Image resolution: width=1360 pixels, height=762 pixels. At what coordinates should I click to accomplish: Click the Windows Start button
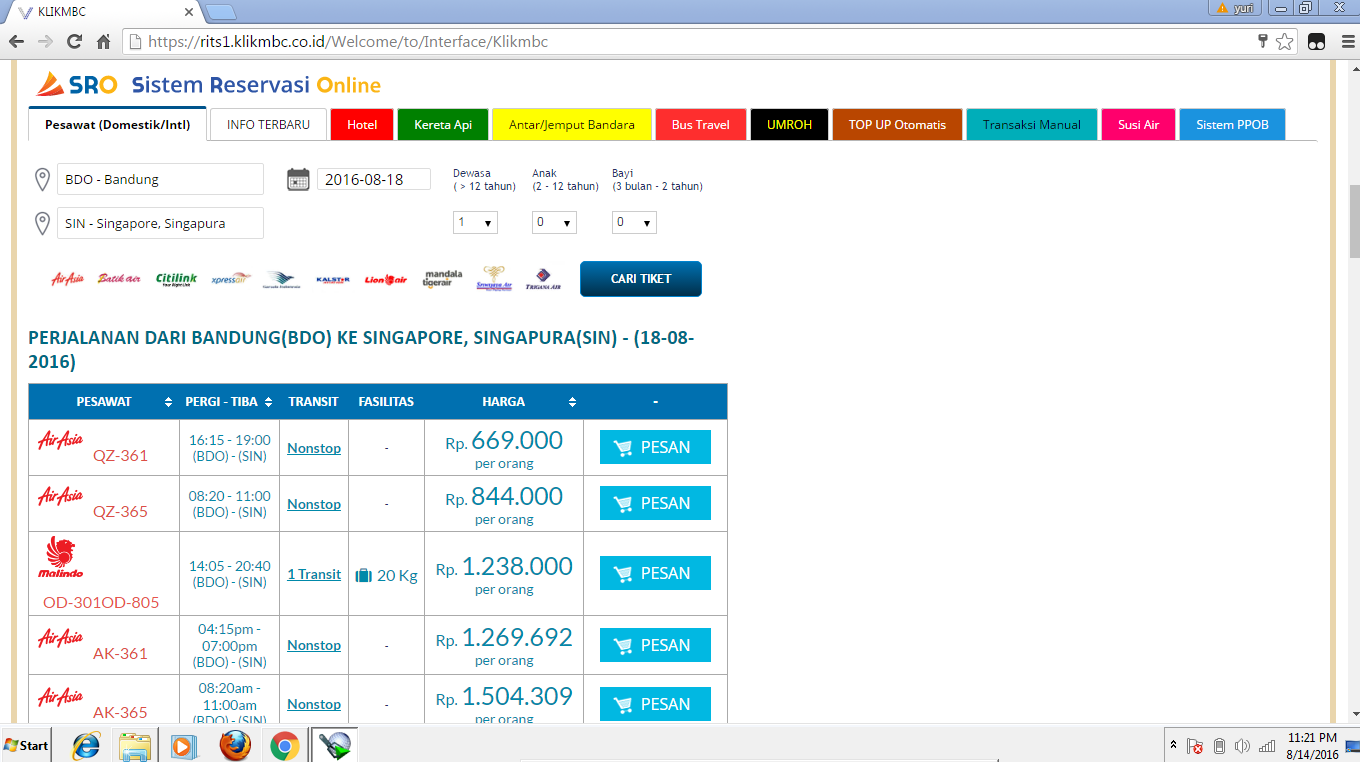(x=28, y=745)
